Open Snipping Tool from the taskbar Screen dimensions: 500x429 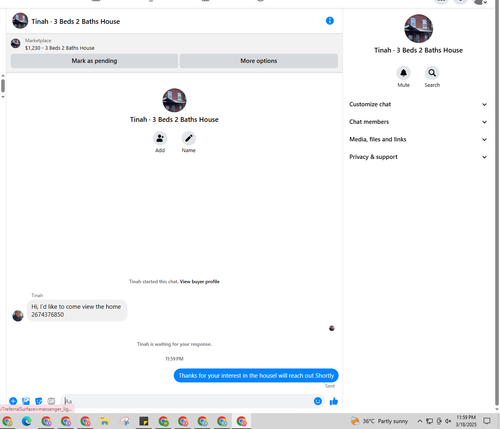(124, 421)
